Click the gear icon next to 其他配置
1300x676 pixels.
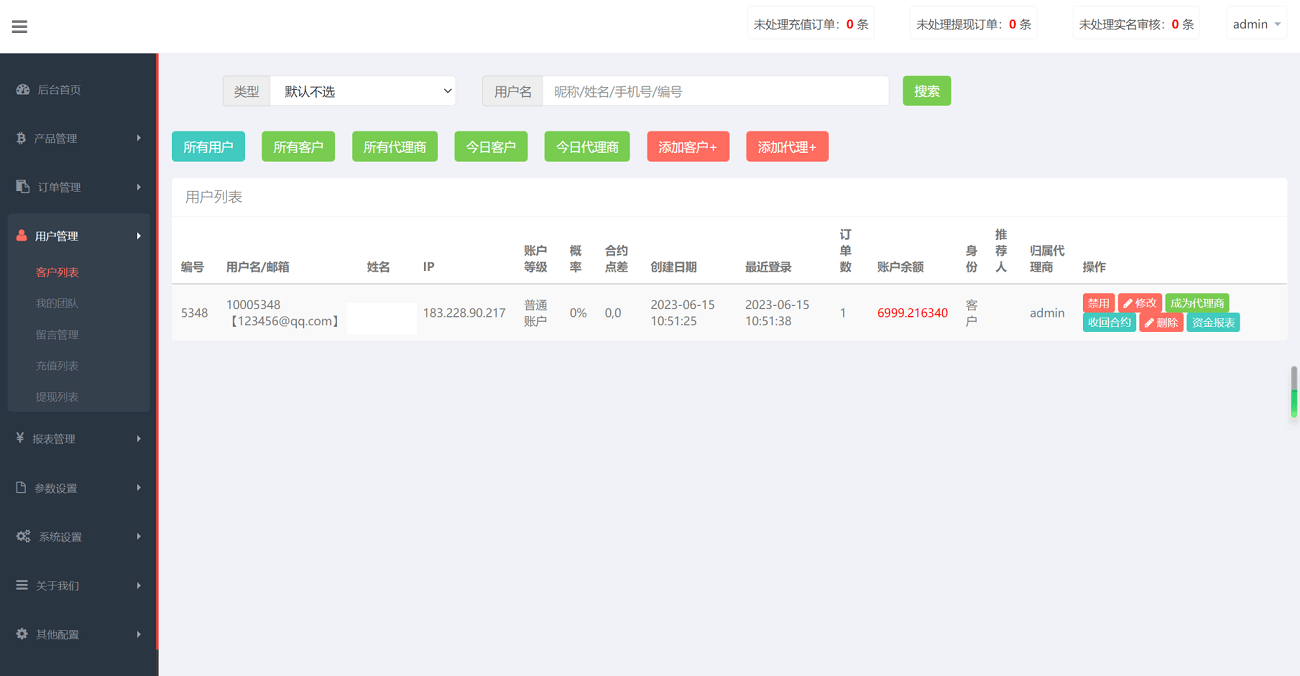pos(22,634)
